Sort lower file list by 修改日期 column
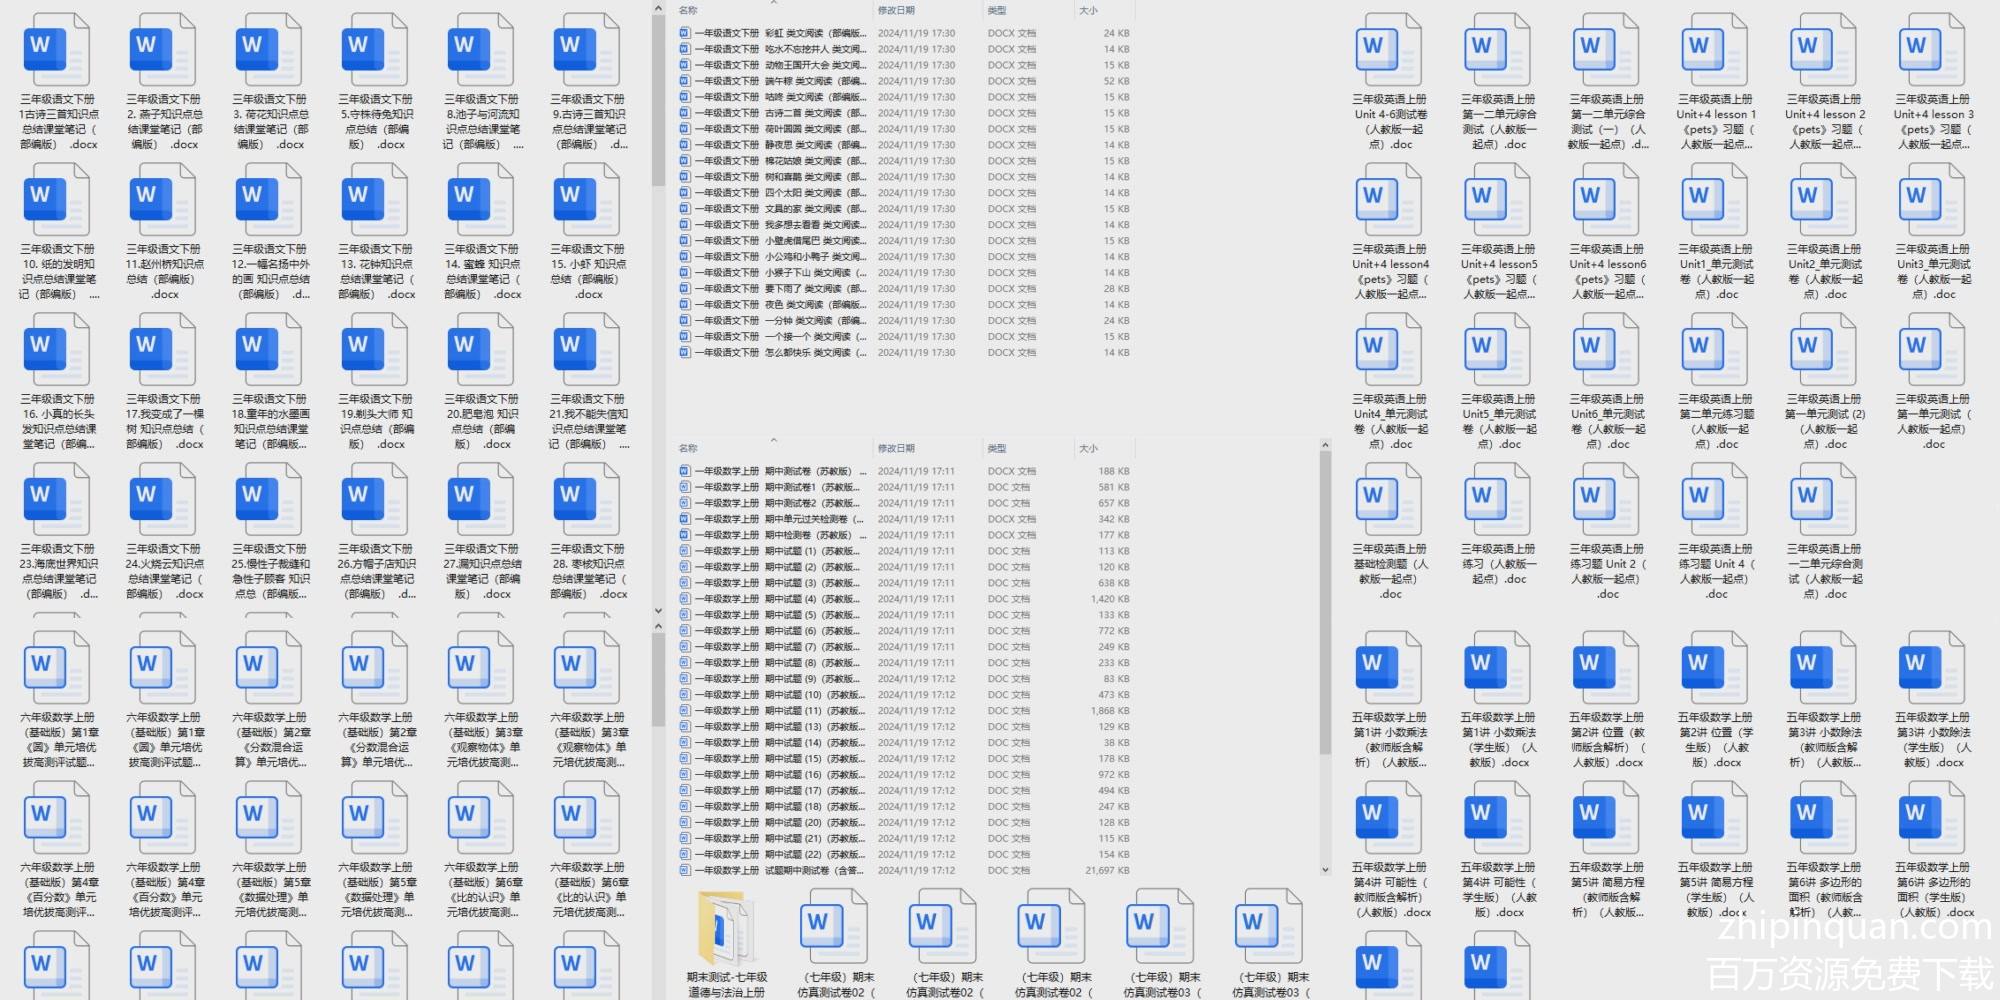 896,449
